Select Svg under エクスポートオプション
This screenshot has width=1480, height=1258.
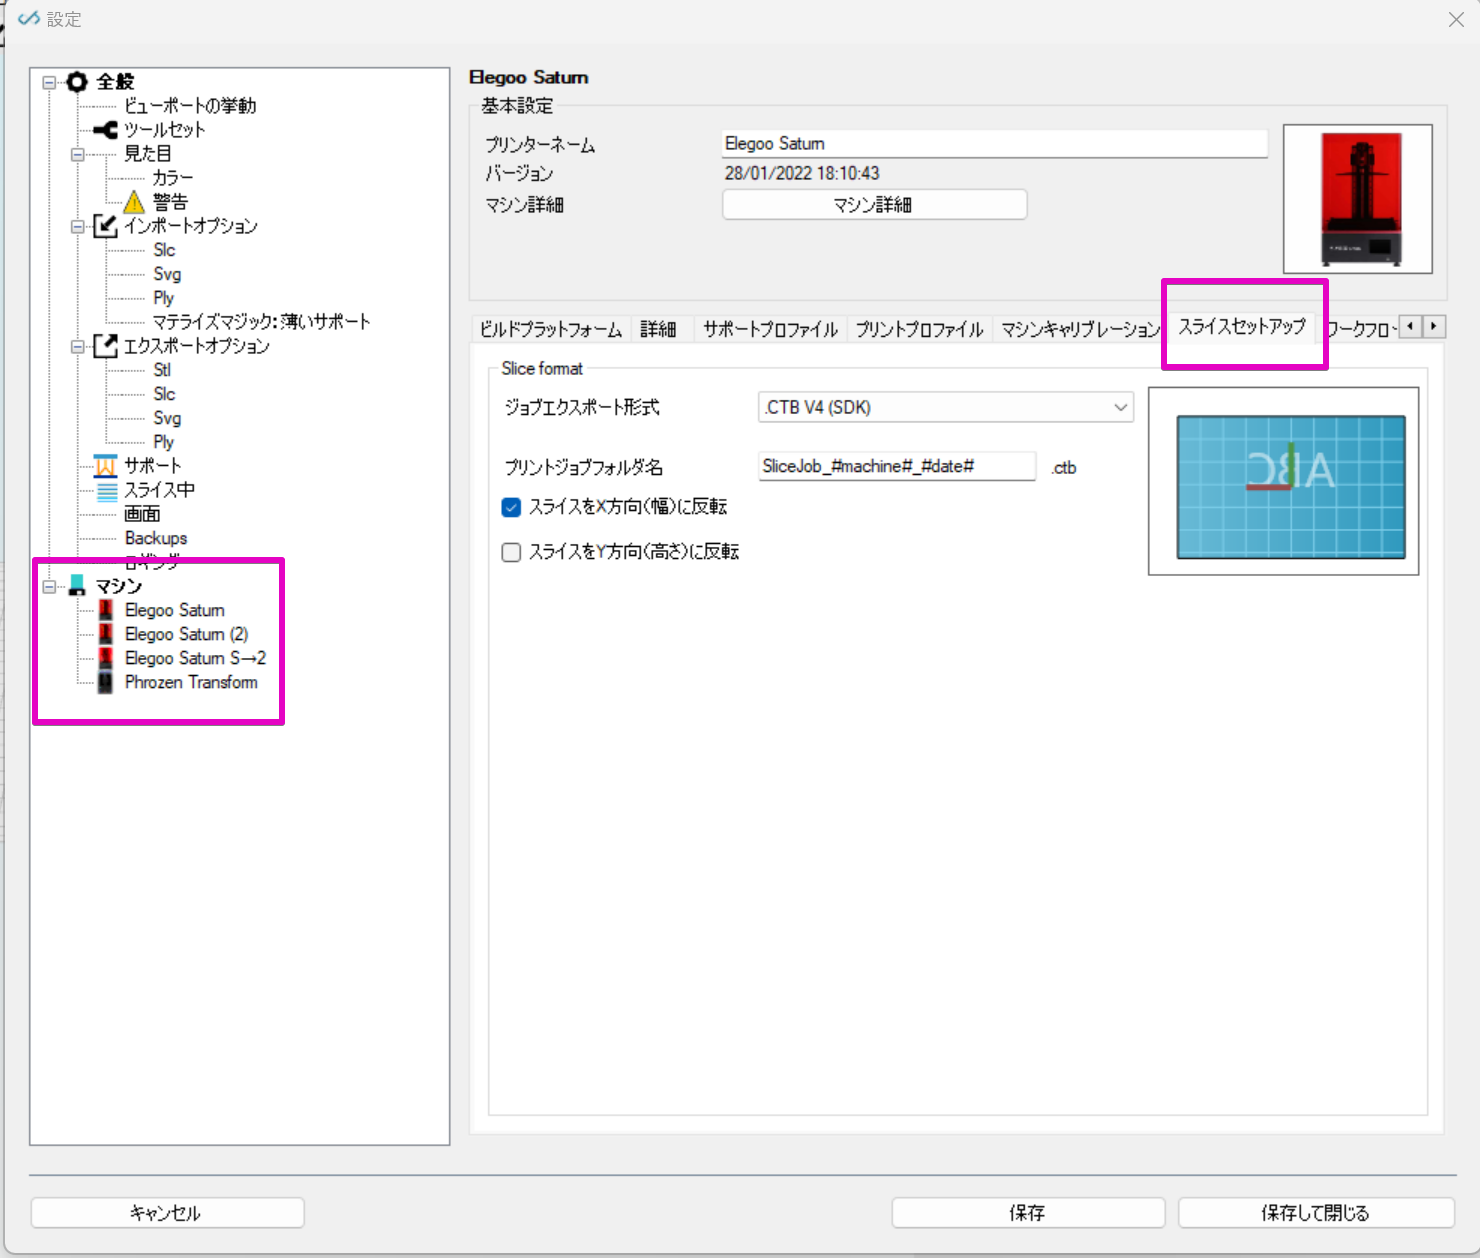(167, 418)
